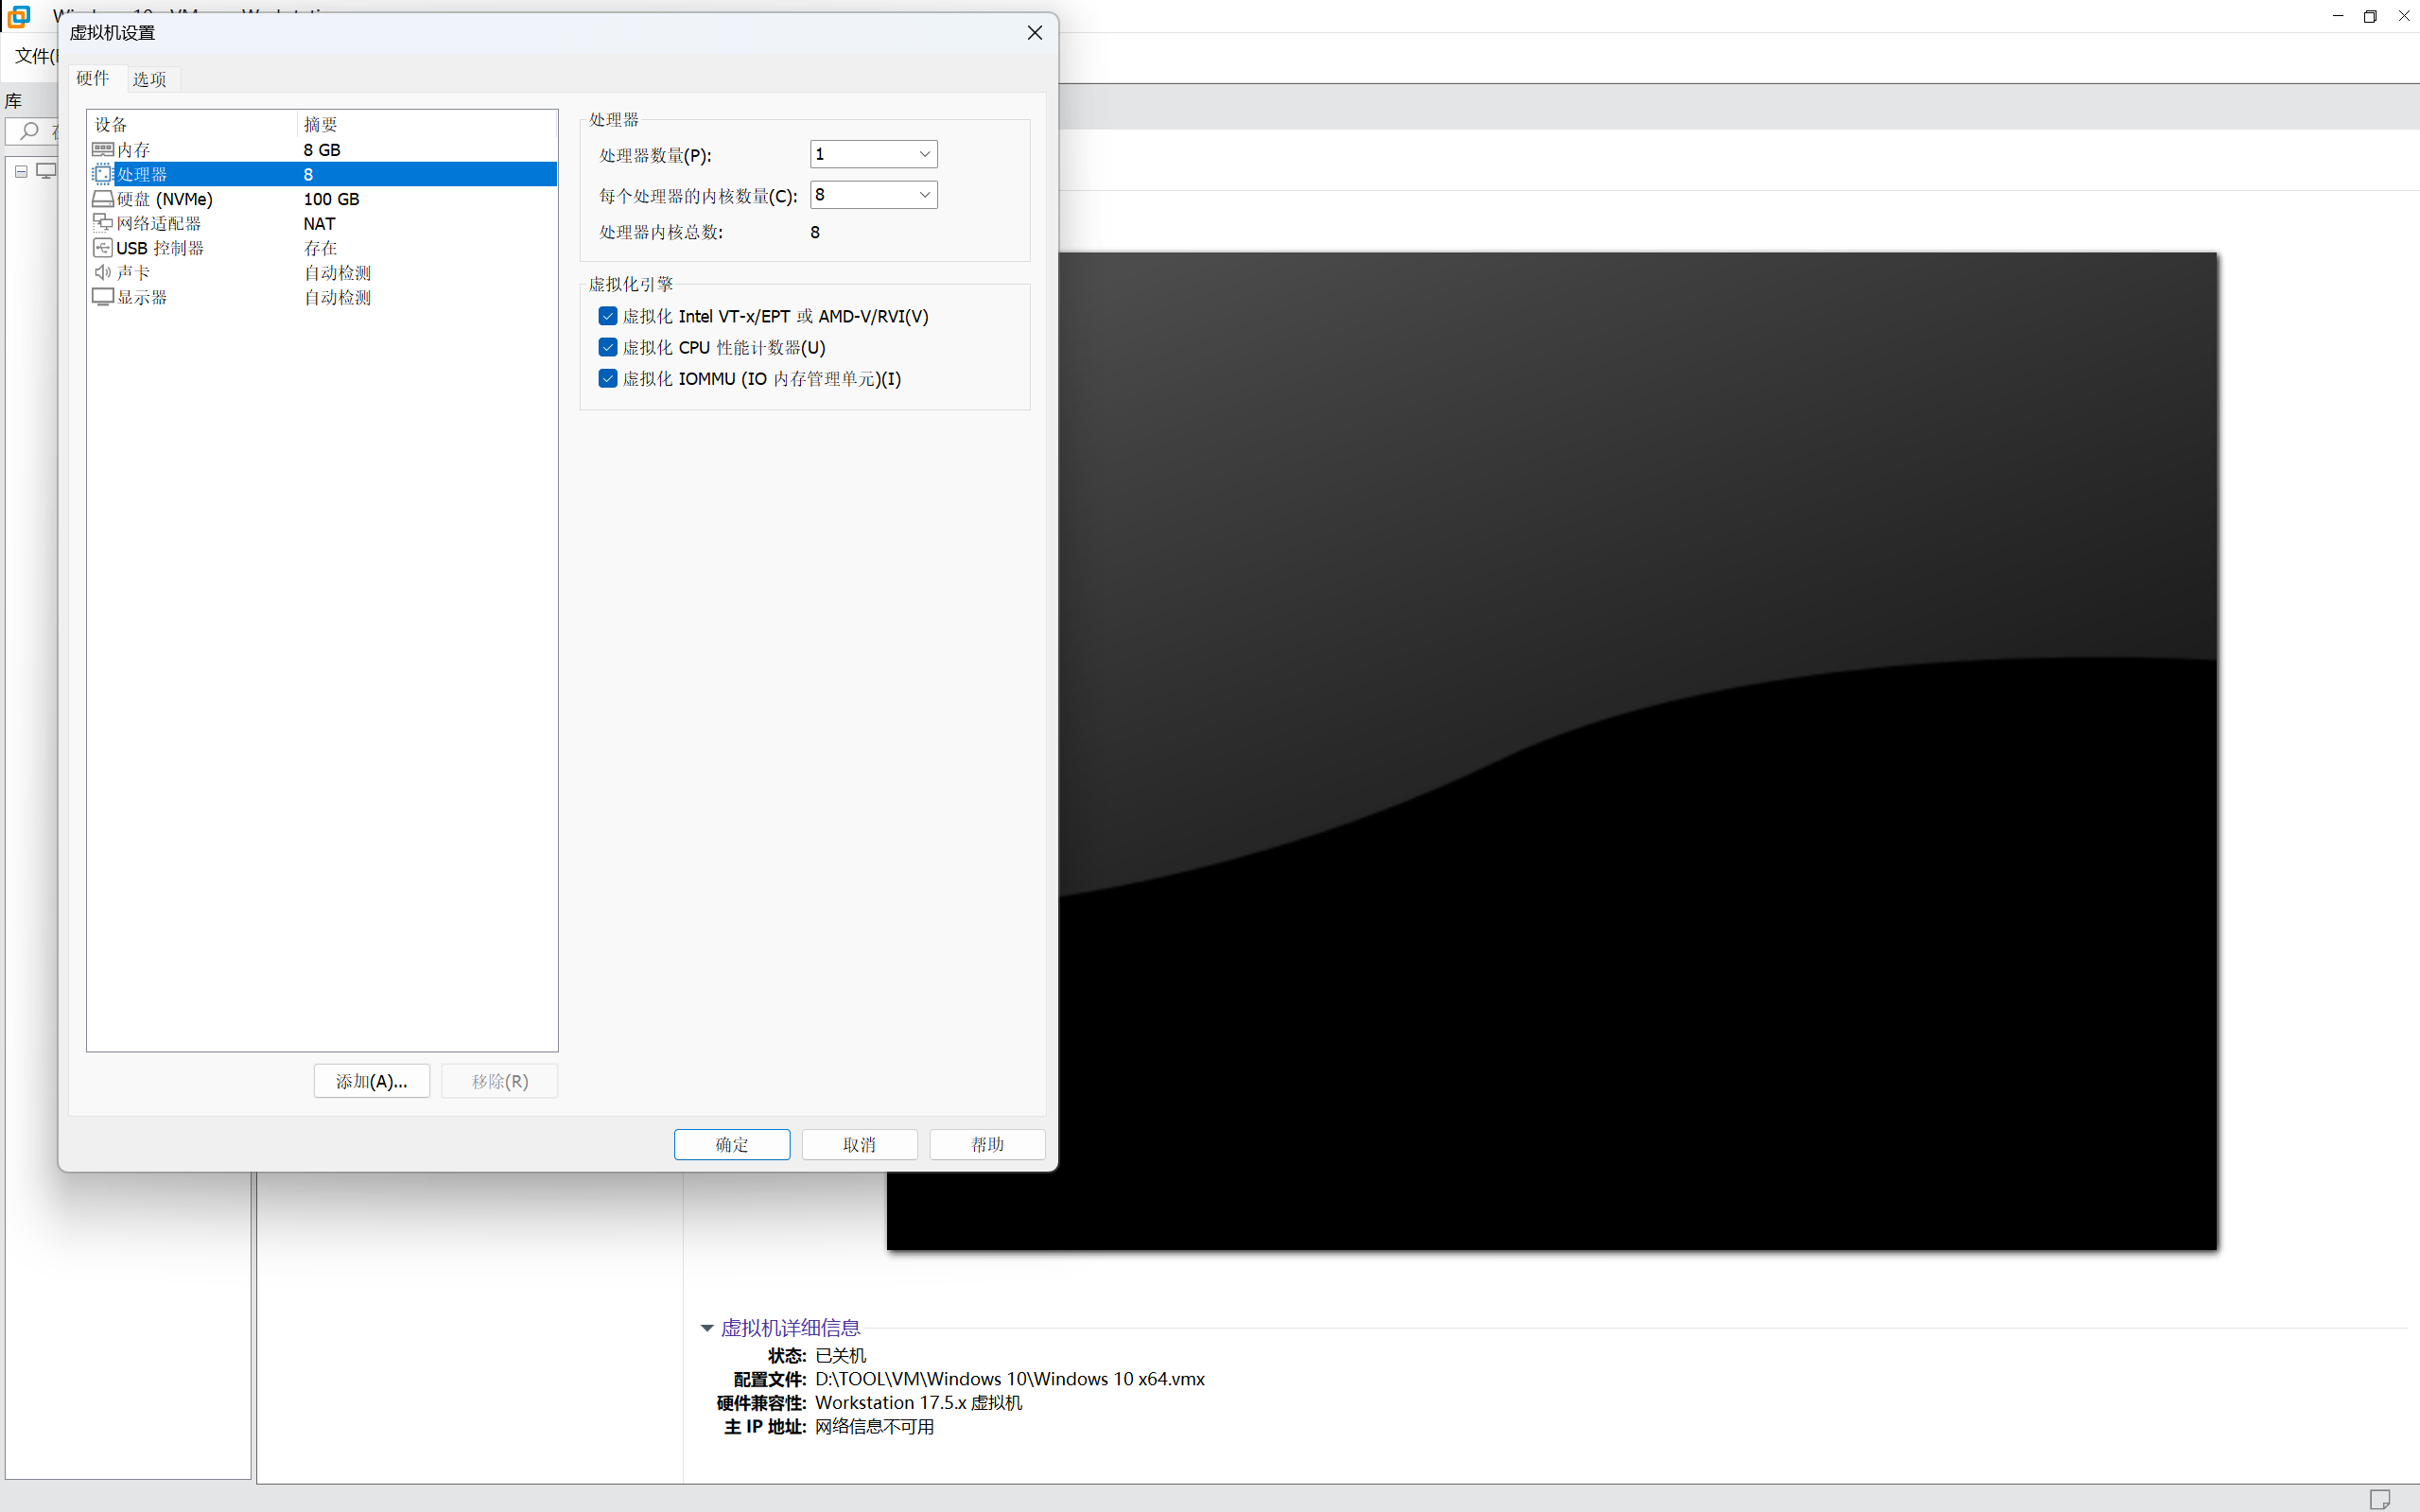Click the search magnifier in library panel
The width and height of the screenshot is (2420, 1512).
(29, 131)
